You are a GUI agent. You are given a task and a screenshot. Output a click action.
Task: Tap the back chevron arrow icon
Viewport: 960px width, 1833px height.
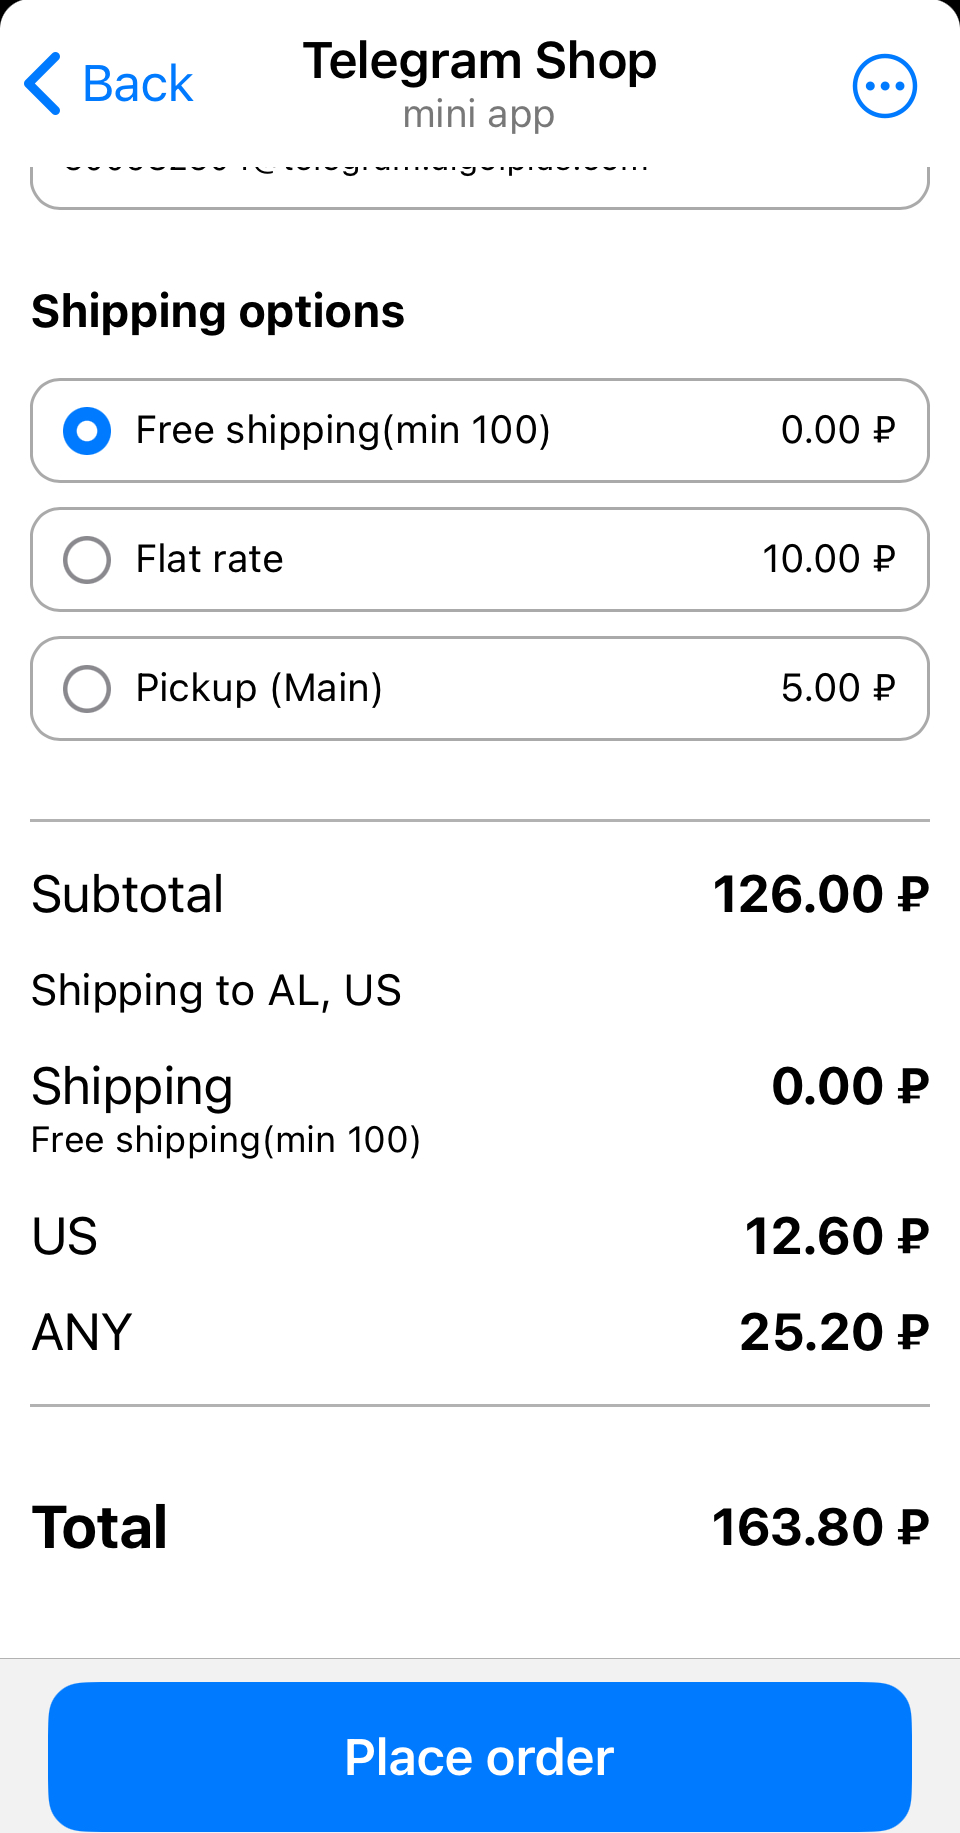pos(43,84)
